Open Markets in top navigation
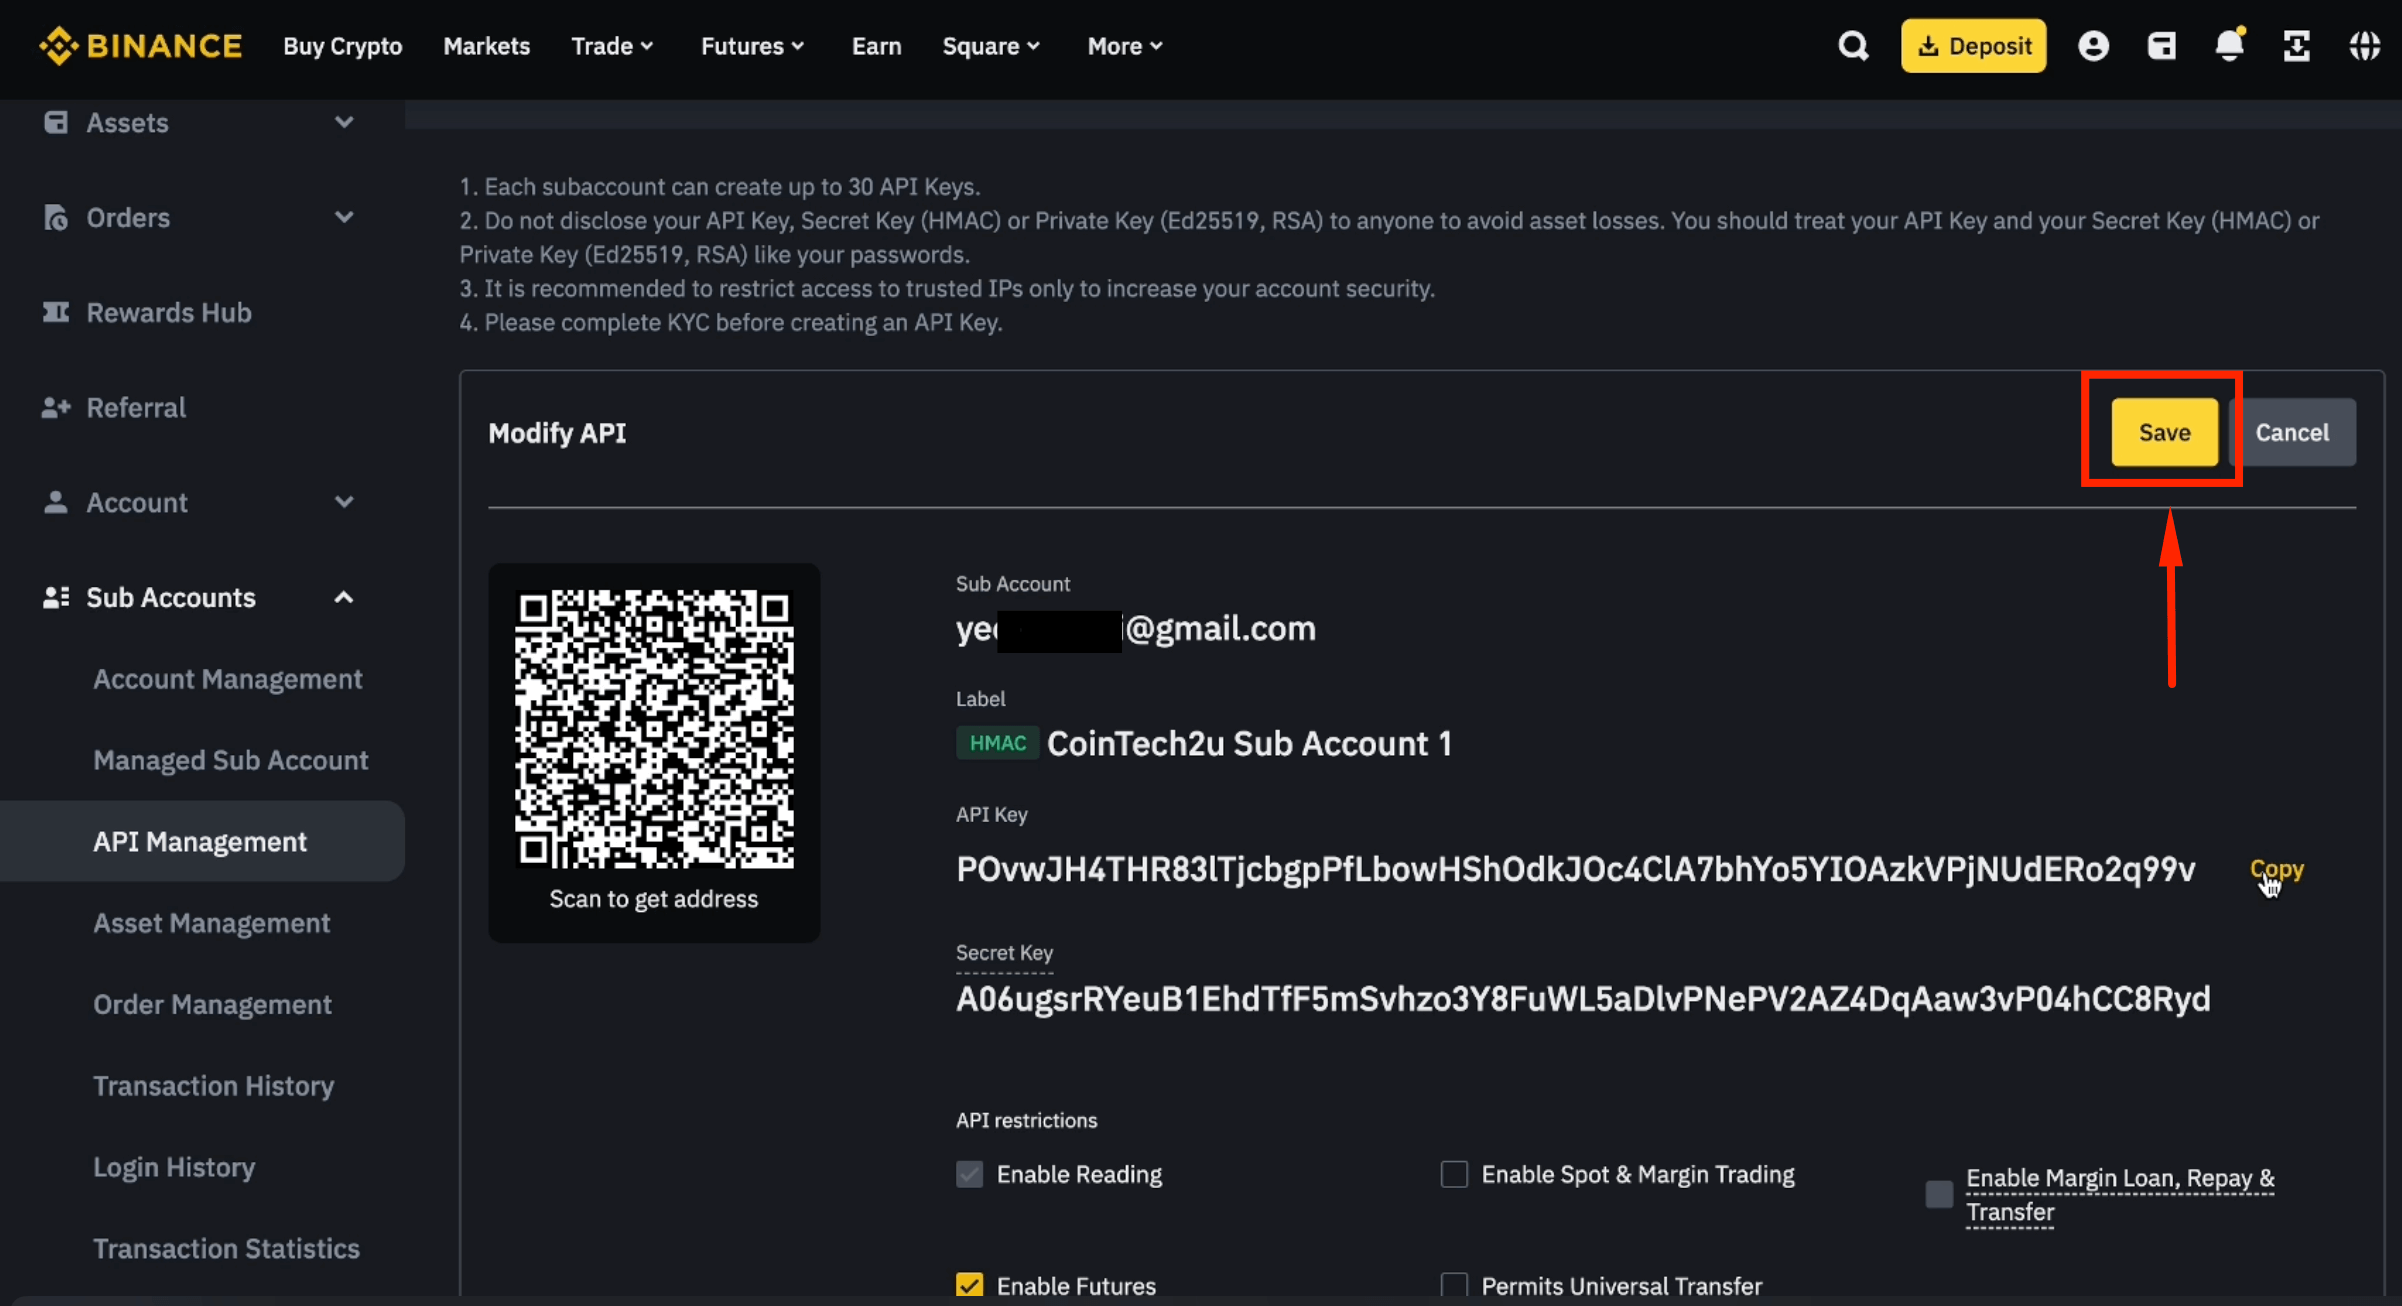This screenshot has width=2402, height=1306. point(486,46)
